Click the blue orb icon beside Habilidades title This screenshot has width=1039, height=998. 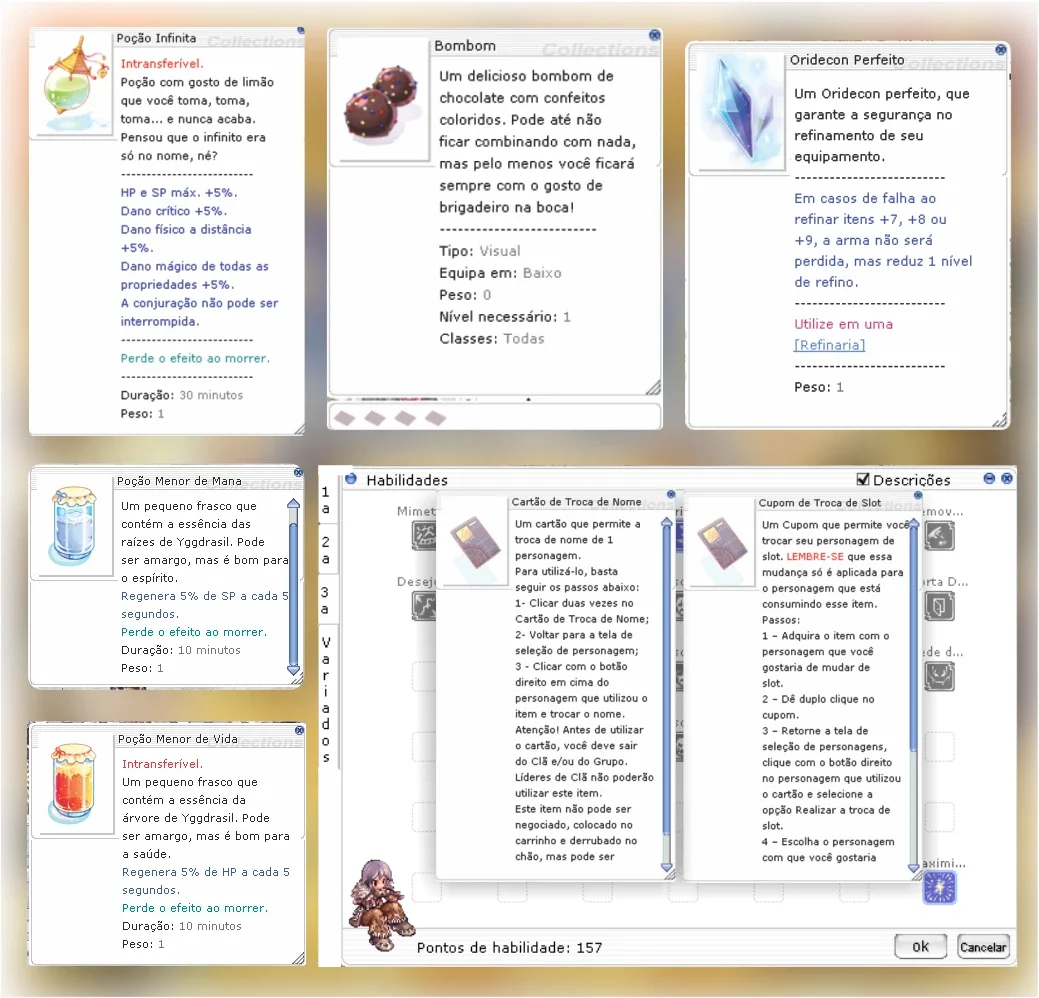[351, 479]
